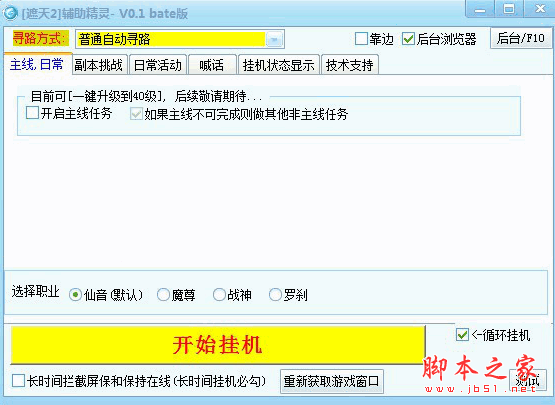Minimize the 辅助精灵 window
This screenshot has width=555, height=405.
[x=480, y=10]
